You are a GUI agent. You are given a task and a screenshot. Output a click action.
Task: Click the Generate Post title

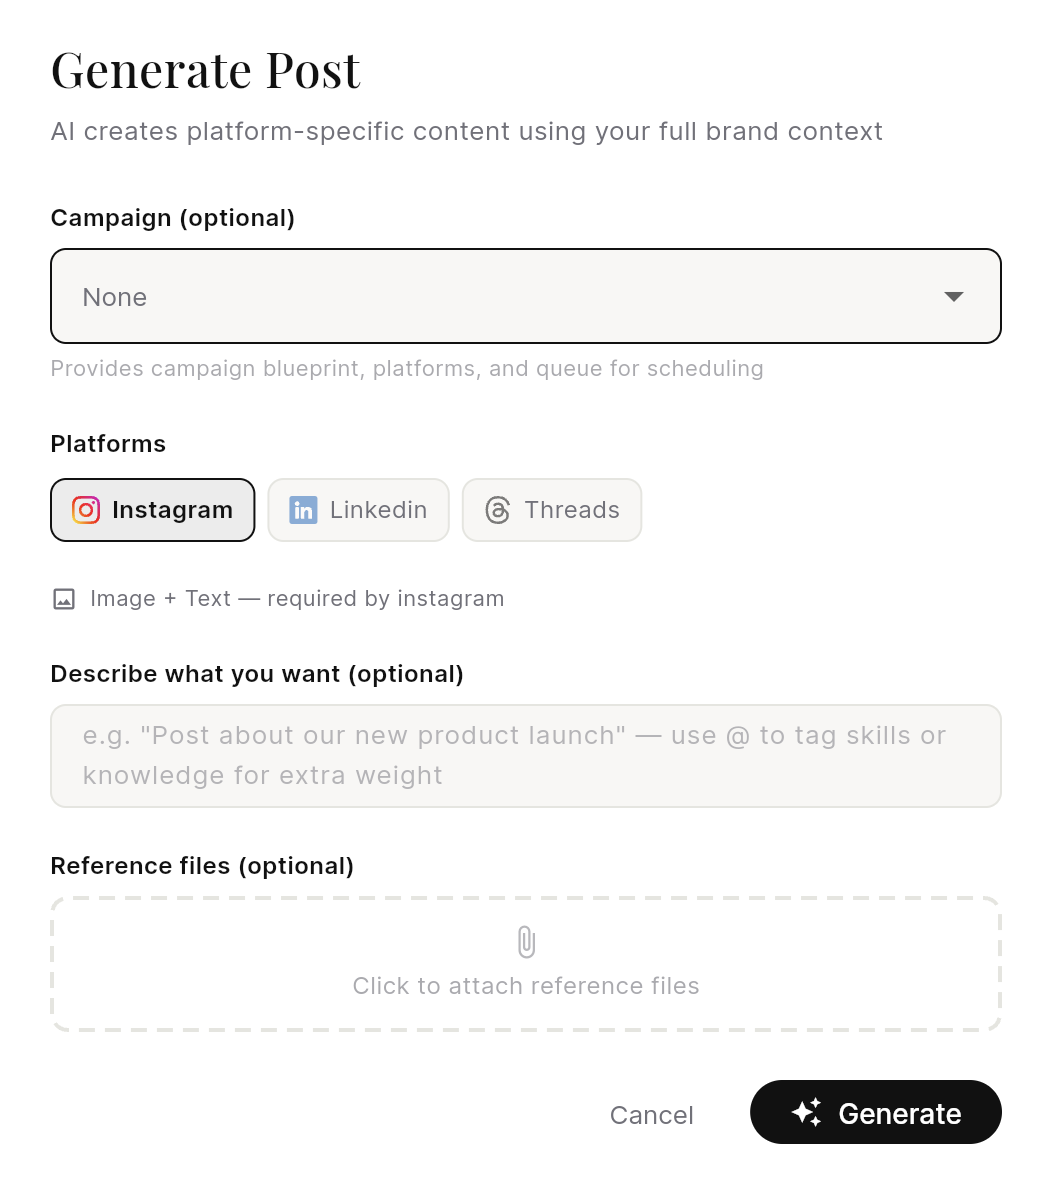pos(205,70)
